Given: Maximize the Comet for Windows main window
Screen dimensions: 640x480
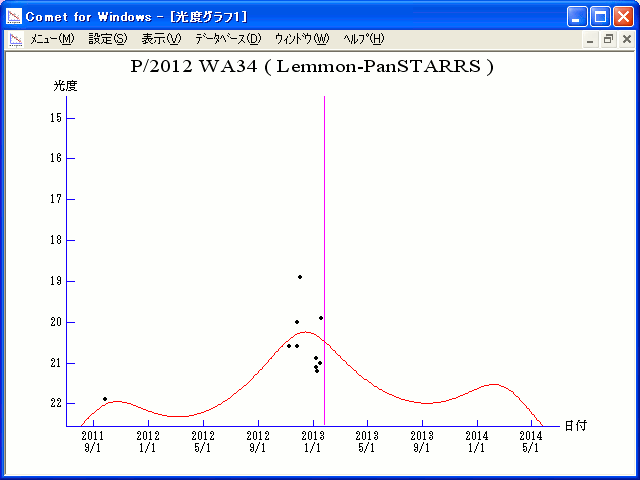Looking at the screenshot, I should tap(600, 16).
